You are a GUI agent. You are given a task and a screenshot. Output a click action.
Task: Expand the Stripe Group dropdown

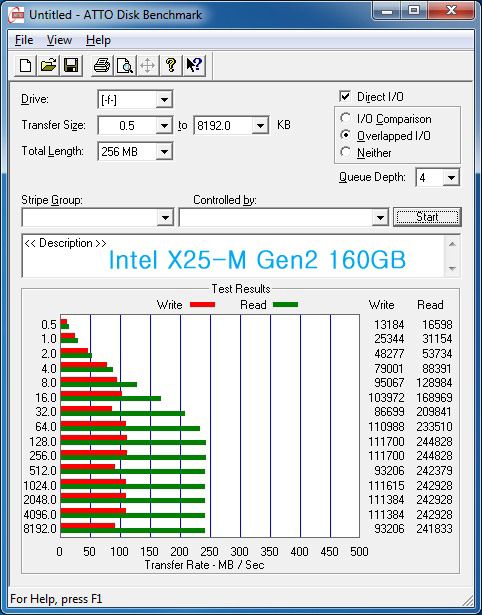pyautogui.click(x=165, y=217)
